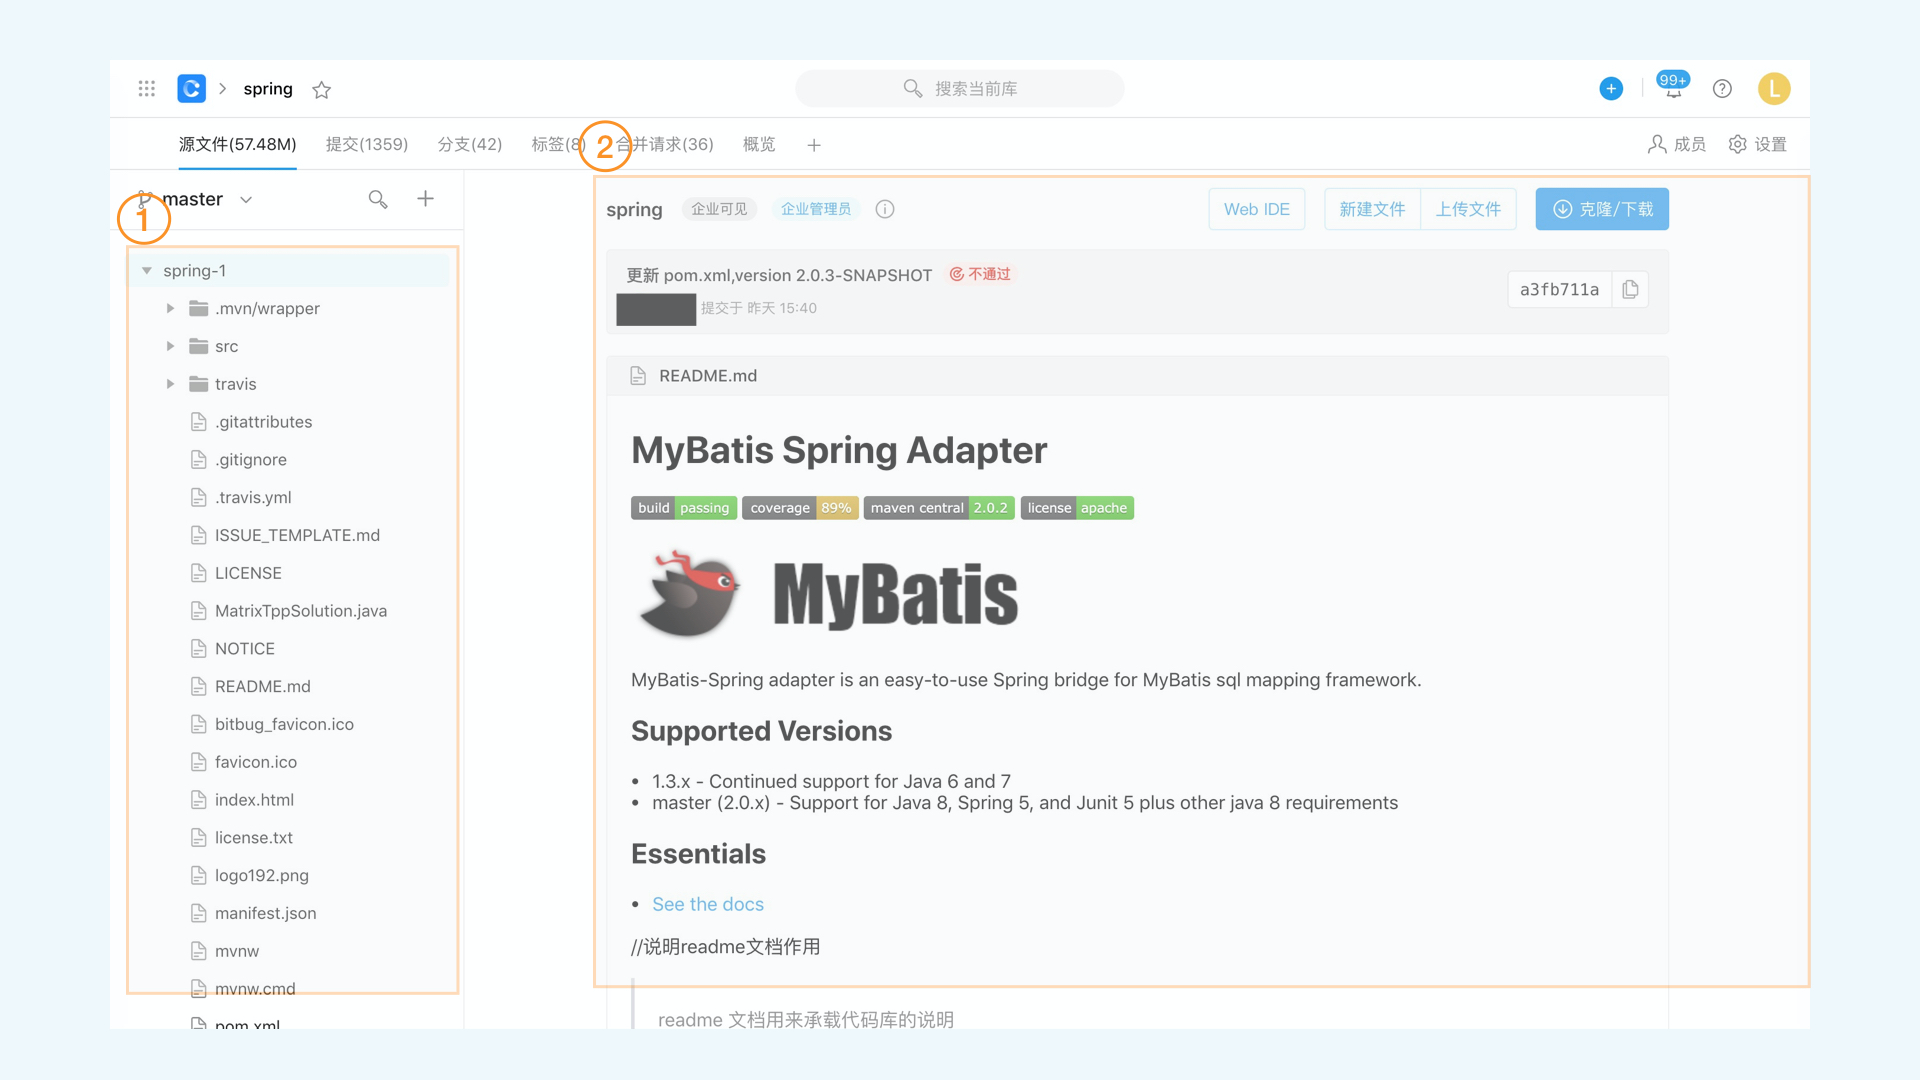Open the apps grid menu icon
1920x1080 pixels.
coord(147,89)
